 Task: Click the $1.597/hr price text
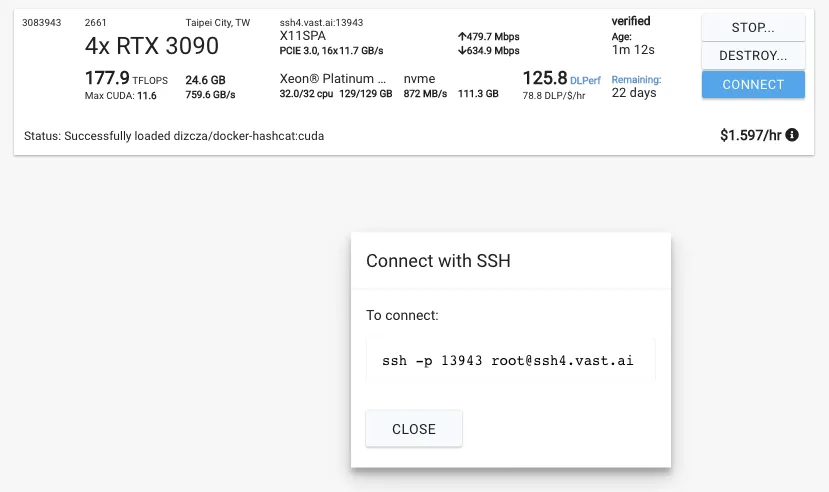[x=750, y=135]
